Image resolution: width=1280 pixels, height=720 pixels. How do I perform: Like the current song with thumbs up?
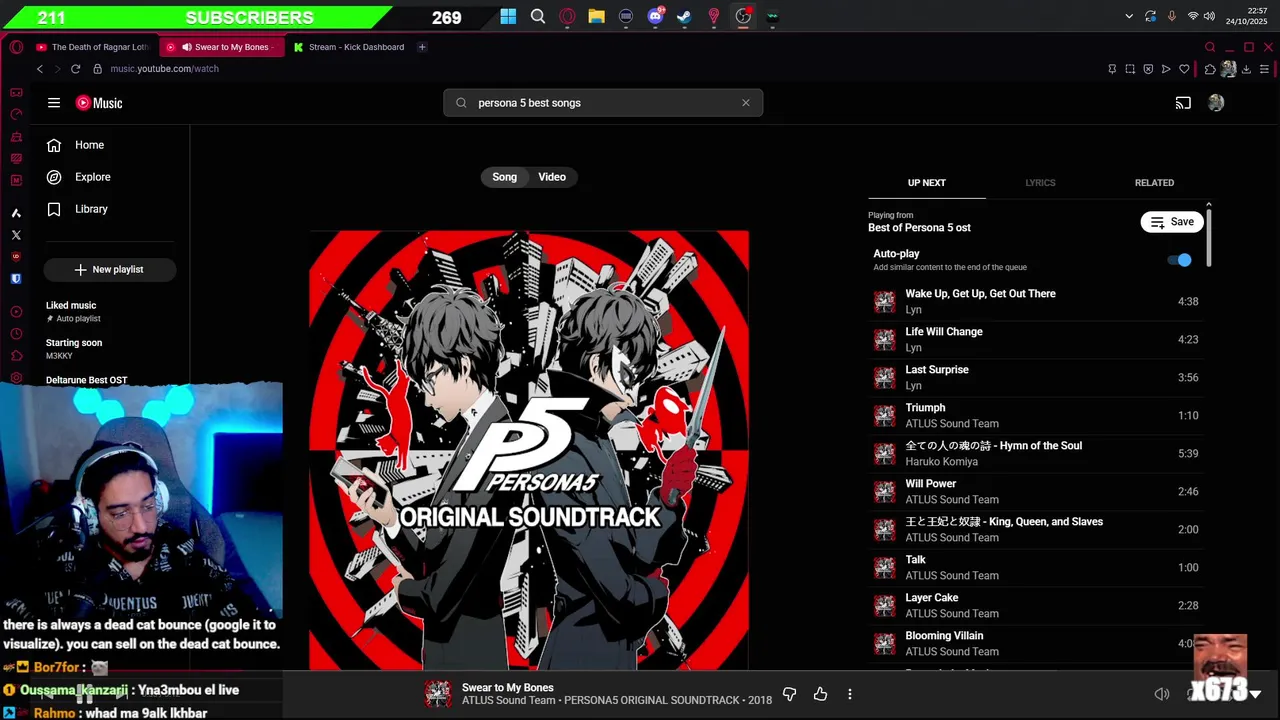[820, 694]
